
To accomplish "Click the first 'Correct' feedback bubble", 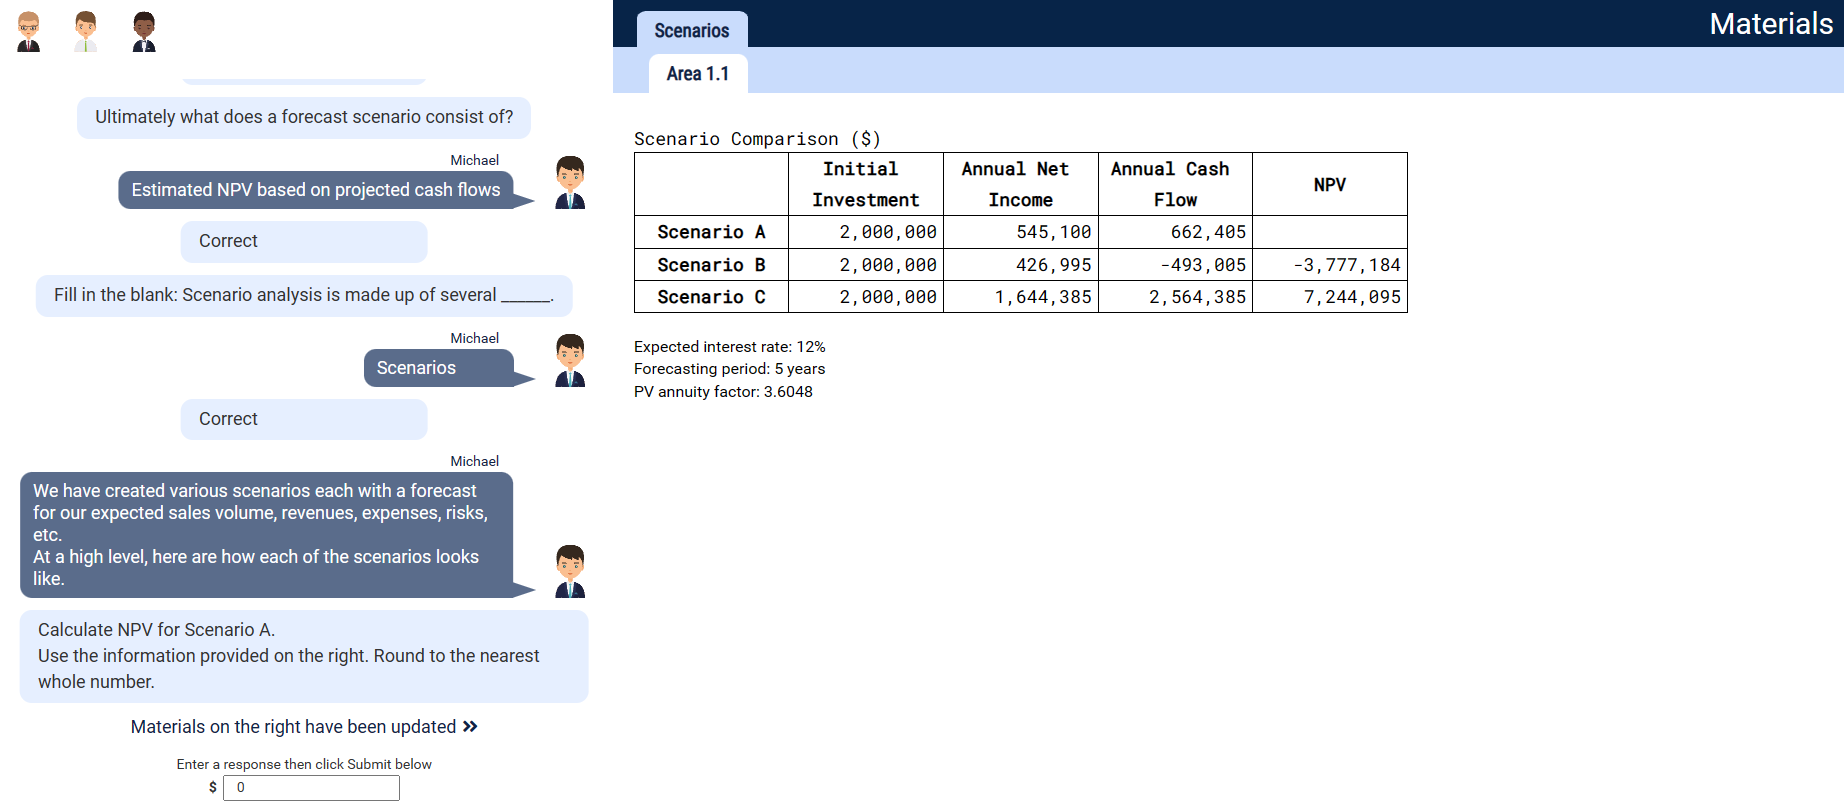I will (x=304, y=241).
